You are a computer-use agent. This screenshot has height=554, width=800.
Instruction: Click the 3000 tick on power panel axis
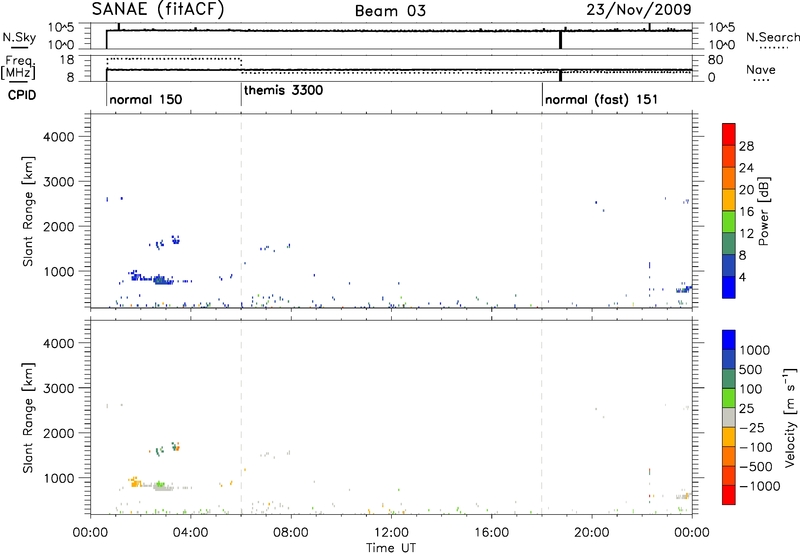58,182
